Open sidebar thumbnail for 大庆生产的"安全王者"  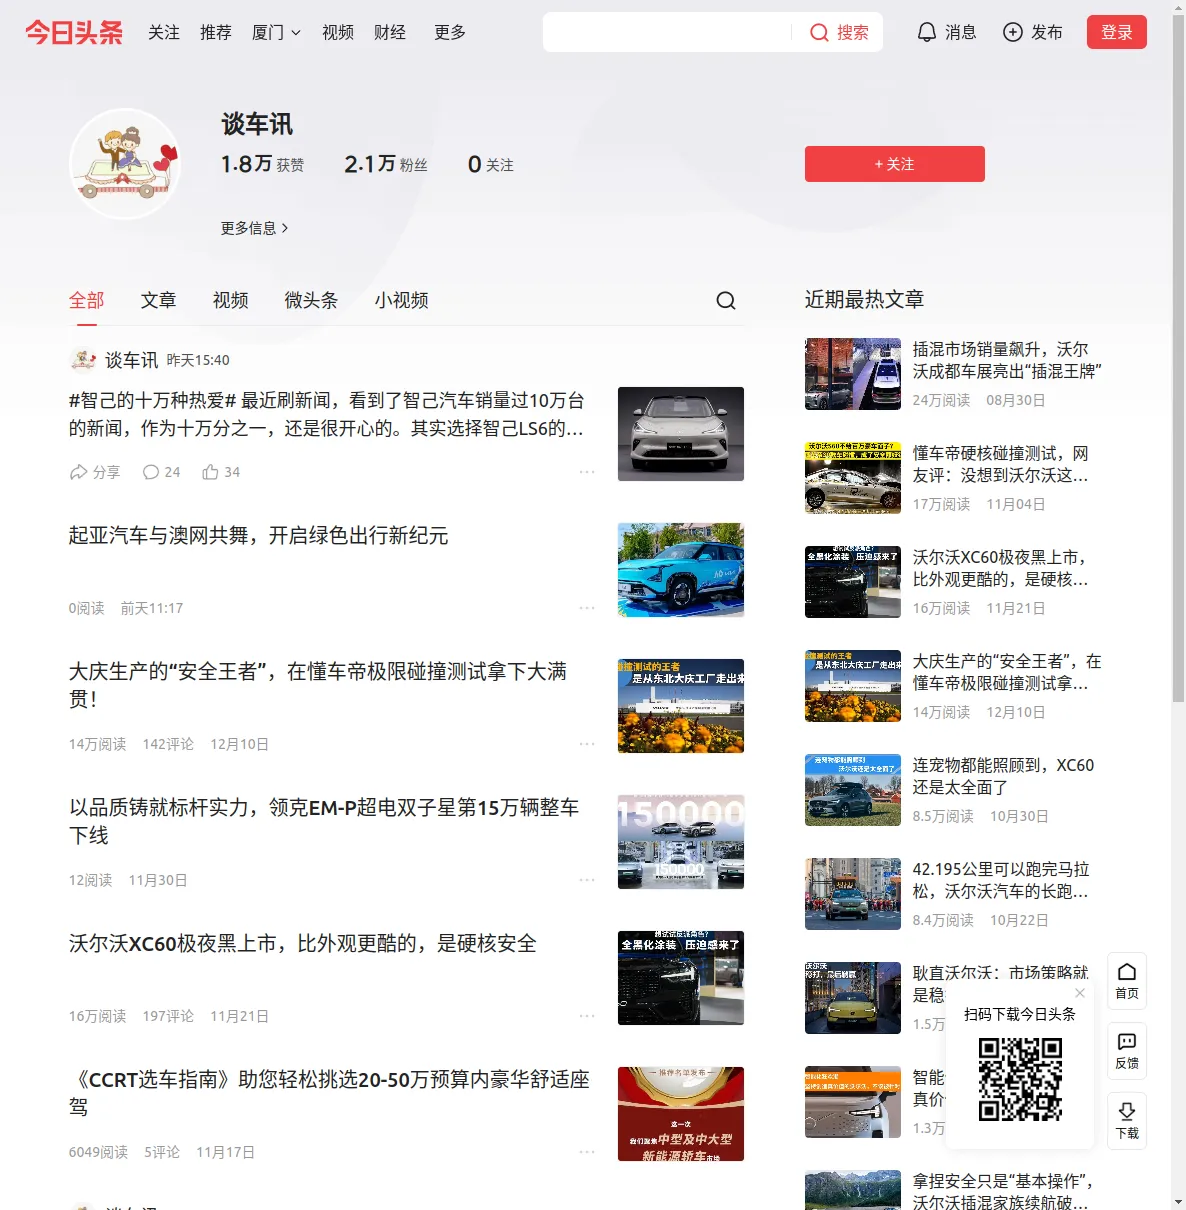coord(853,686)
